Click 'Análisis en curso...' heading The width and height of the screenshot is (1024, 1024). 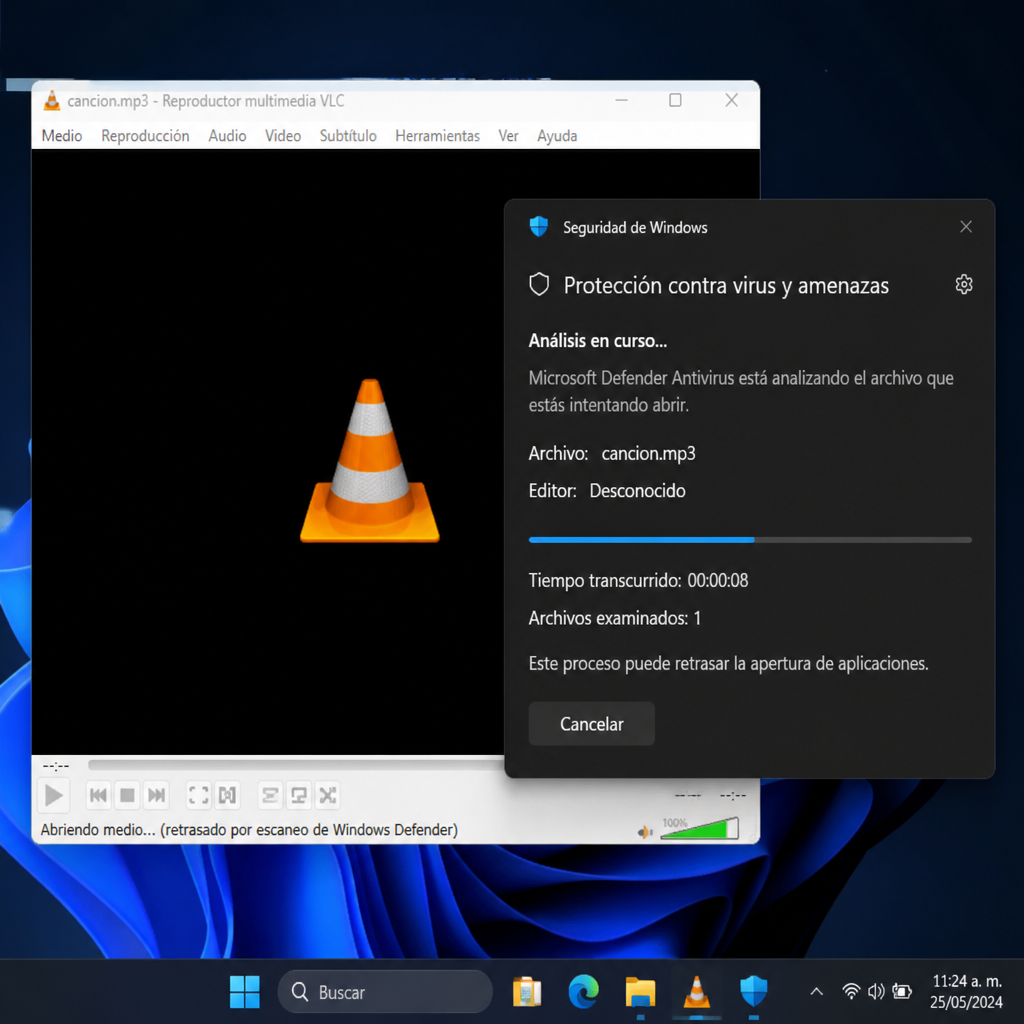tap(598, 340)
